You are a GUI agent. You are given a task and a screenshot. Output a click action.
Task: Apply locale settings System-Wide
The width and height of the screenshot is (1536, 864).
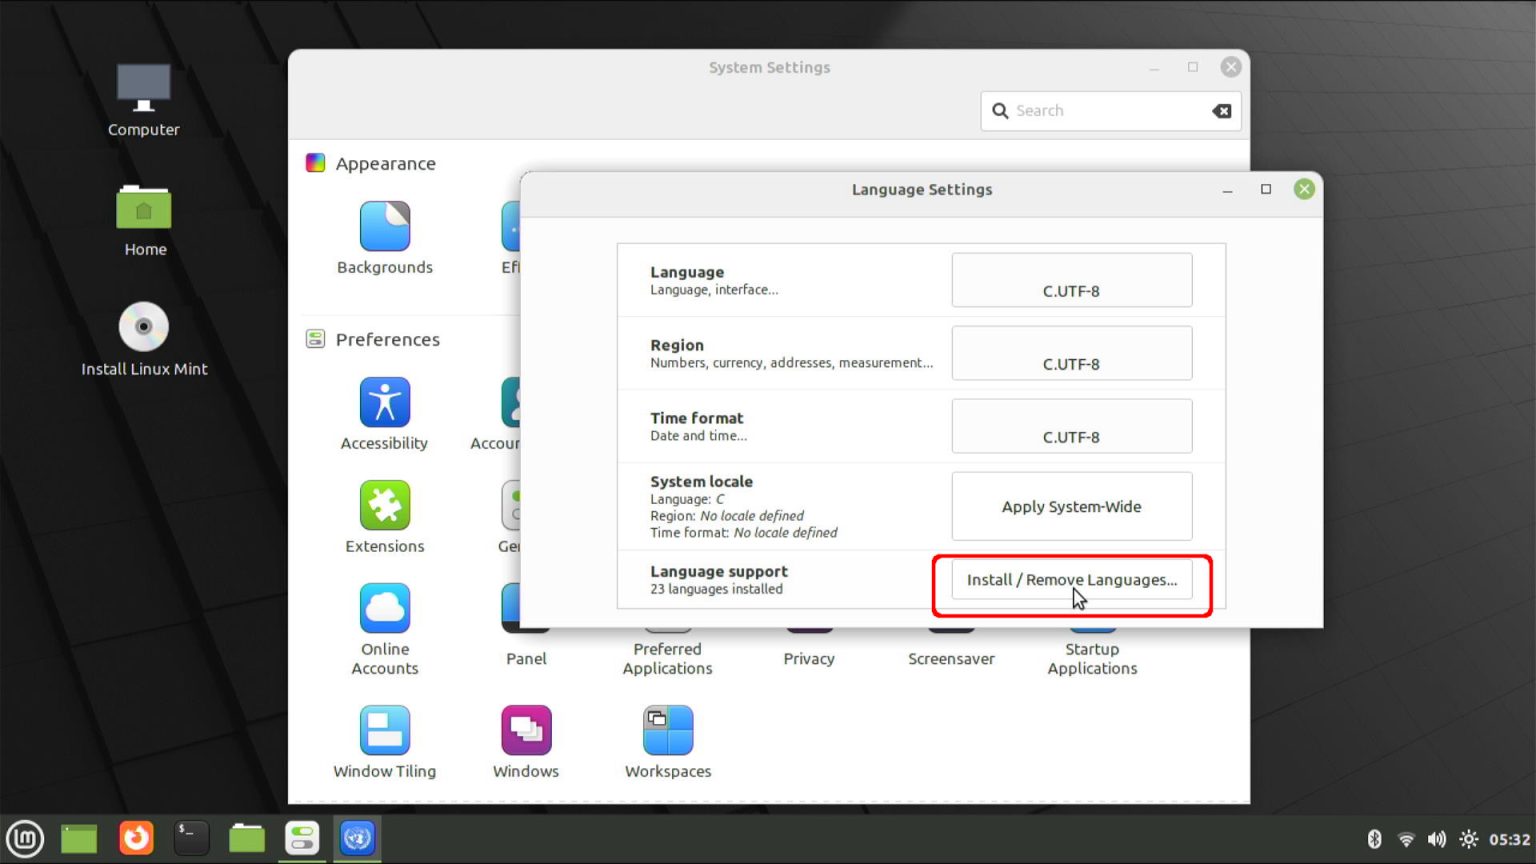click(1071, 506)
